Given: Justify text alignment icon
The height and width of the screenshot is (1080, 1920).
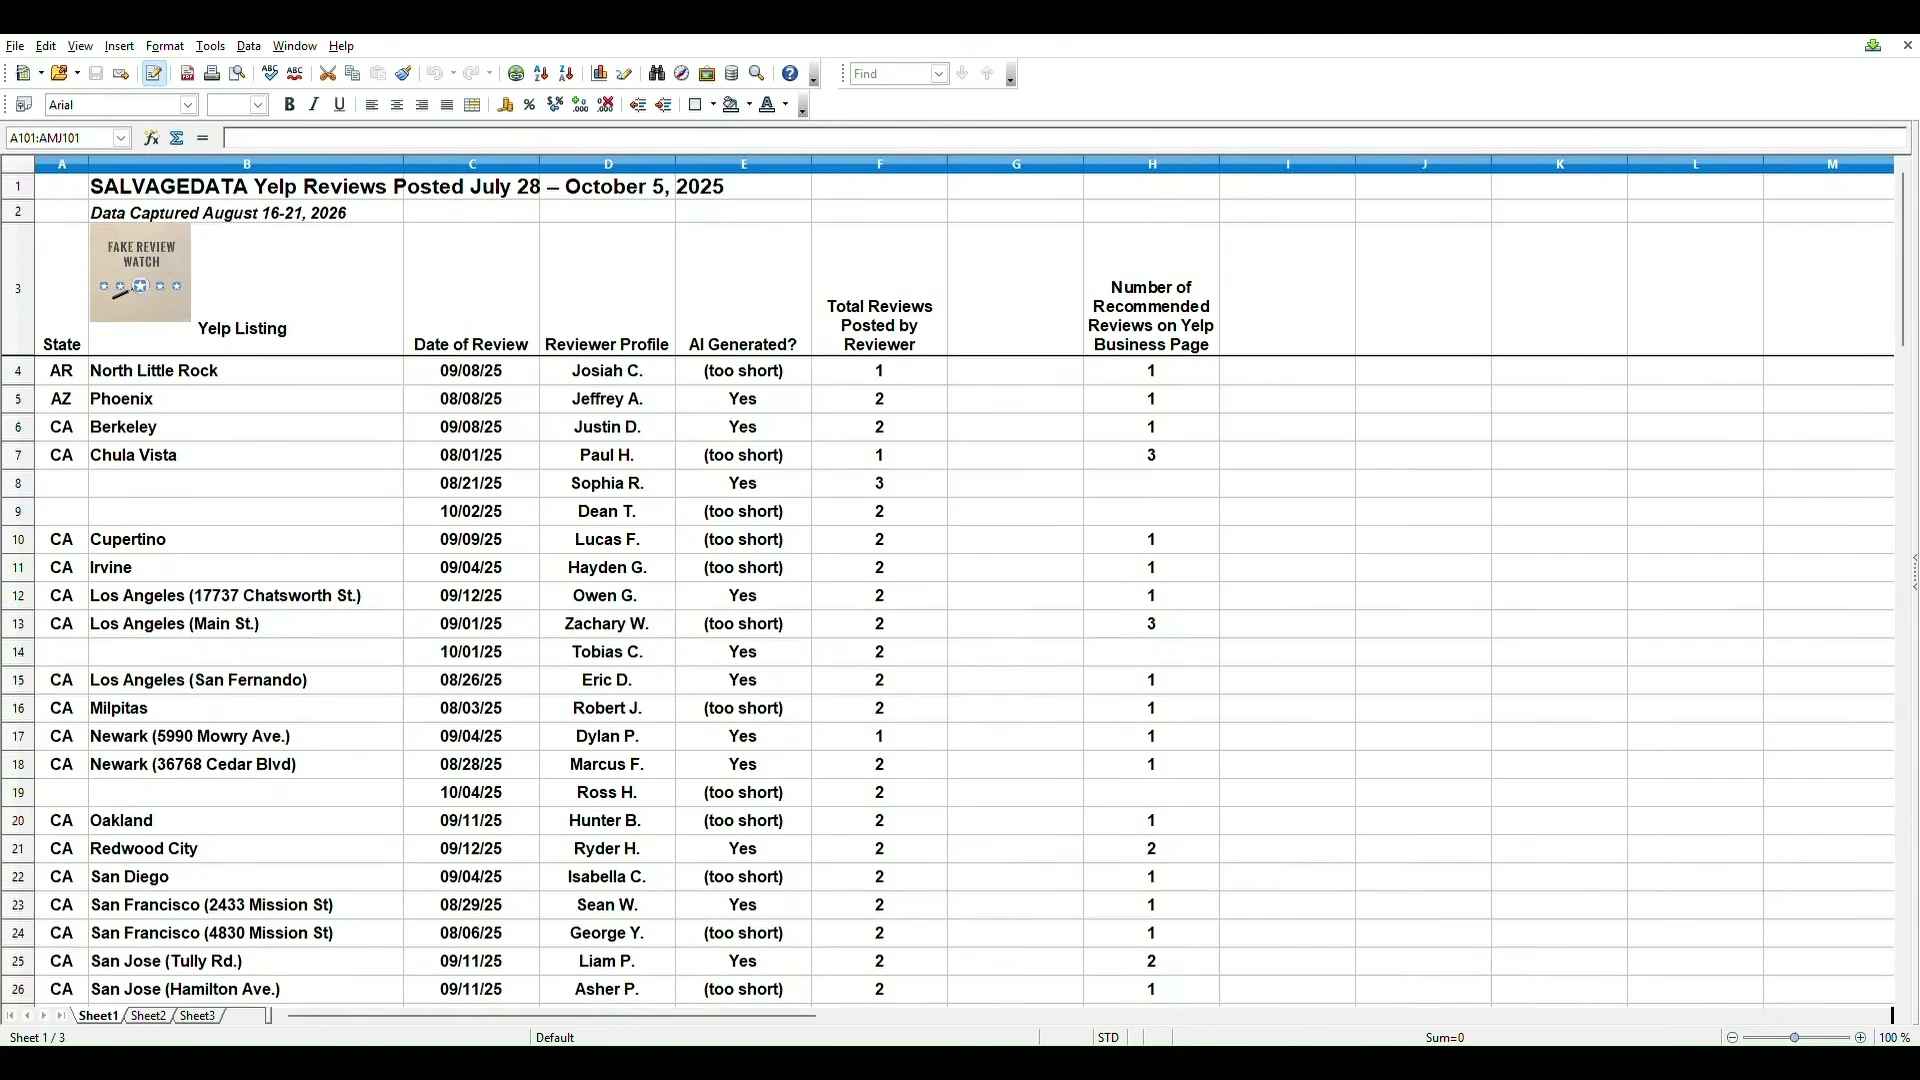Looking at the screenshot, I should click(447, 105).
